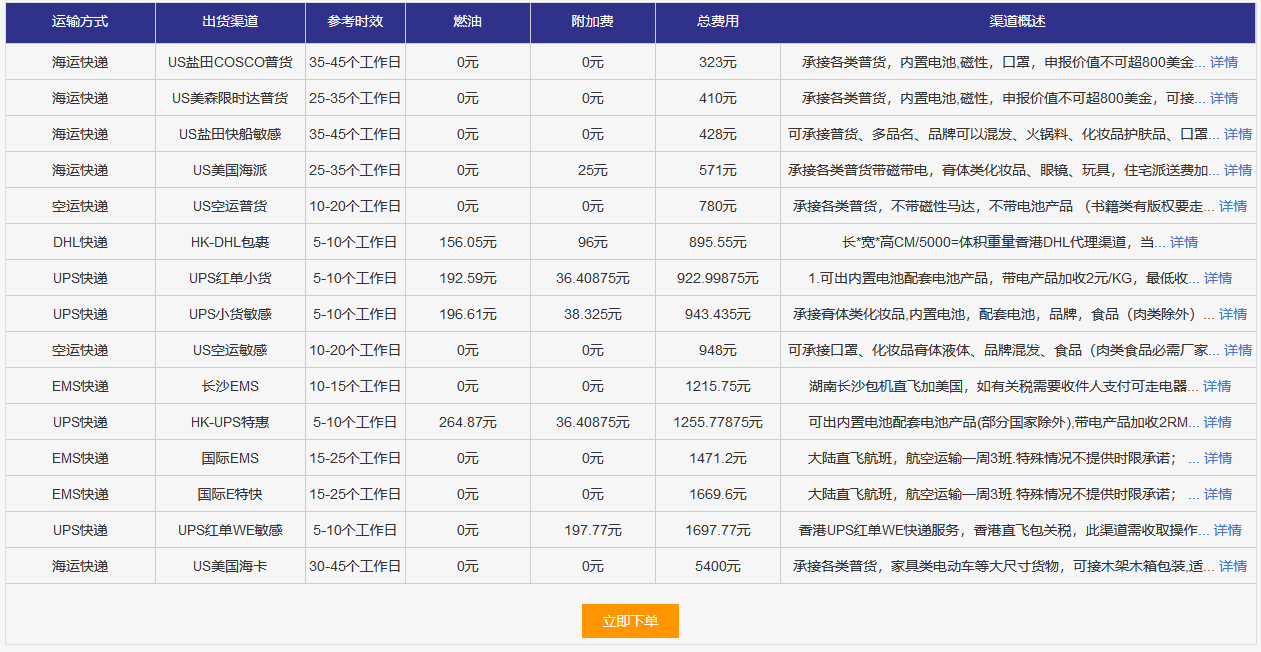This screenshot has height=652, width=1261.
Task: Open 详情 link for US空运普货 row
Action: pyautogui.click(x=1233, y=206)
